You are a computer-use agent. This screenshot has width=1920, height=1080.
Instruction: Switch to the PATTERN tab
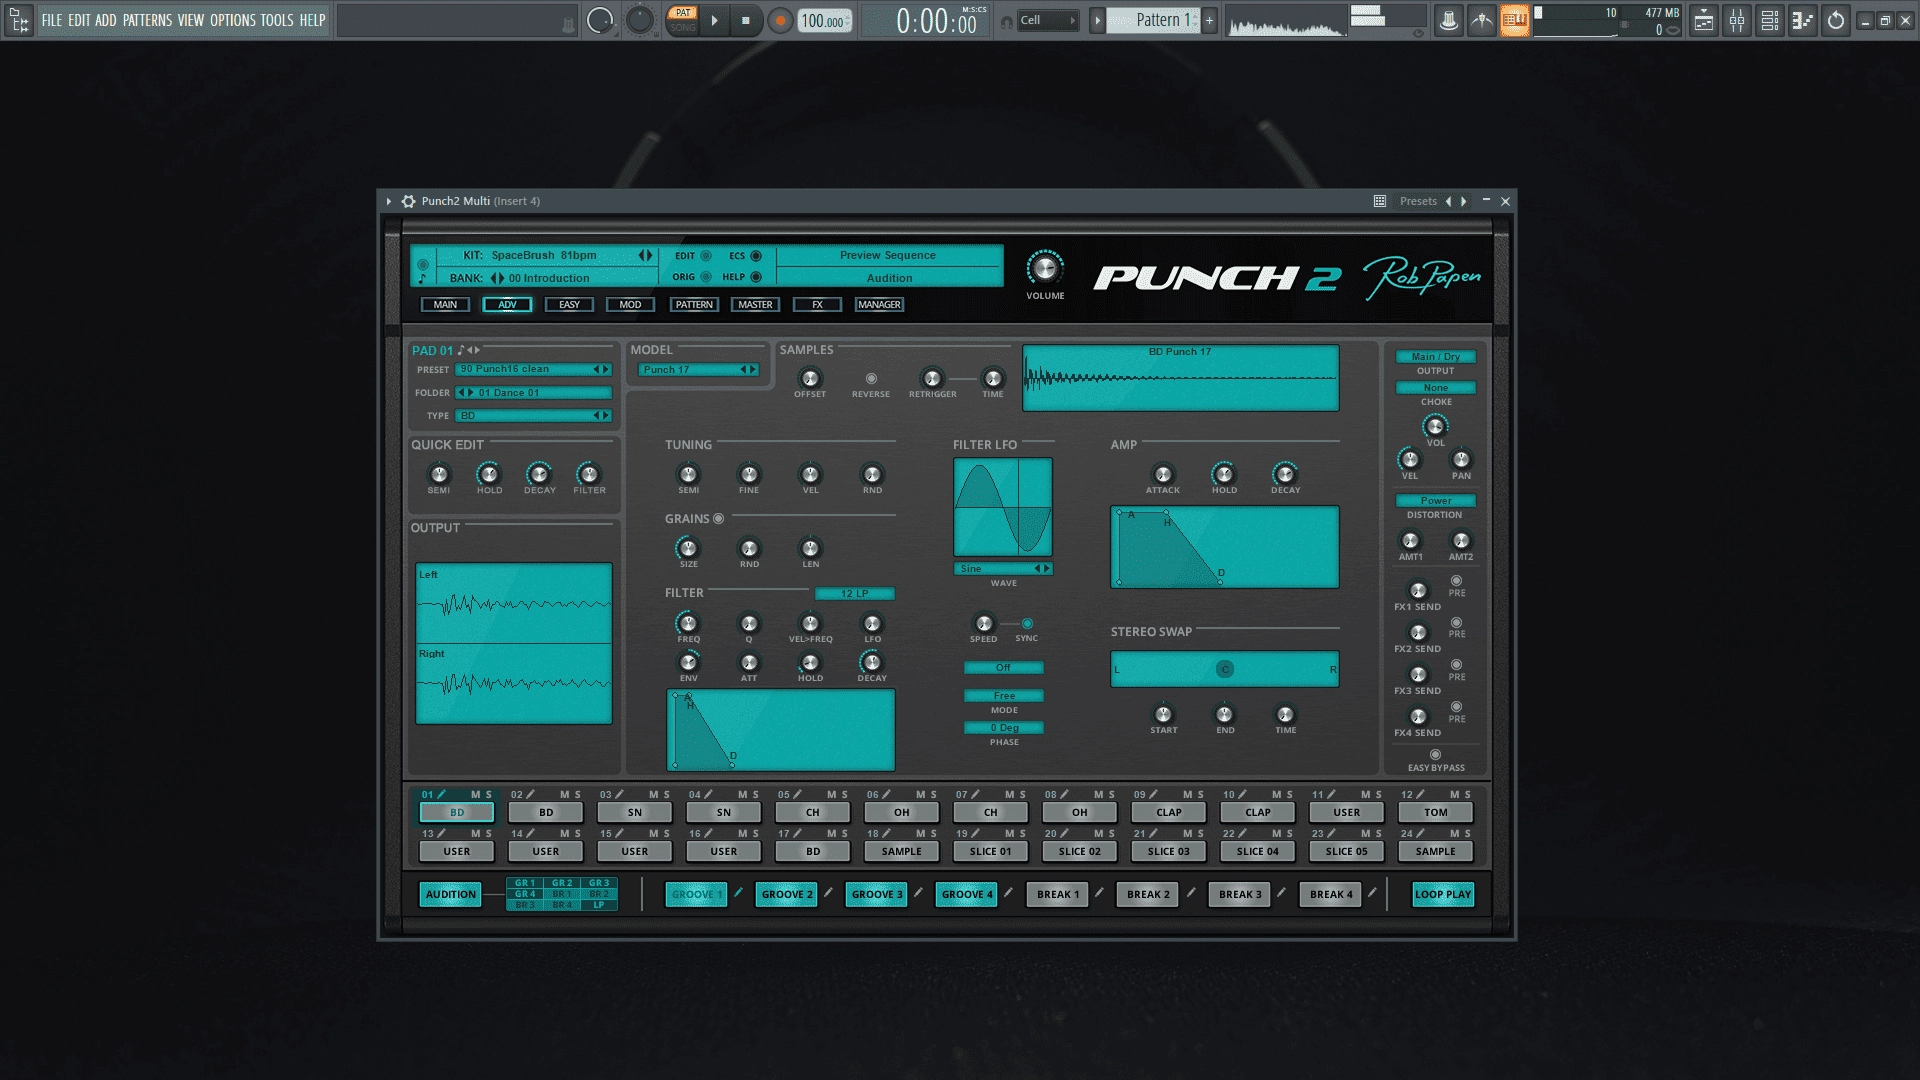[x=694, y=305]
